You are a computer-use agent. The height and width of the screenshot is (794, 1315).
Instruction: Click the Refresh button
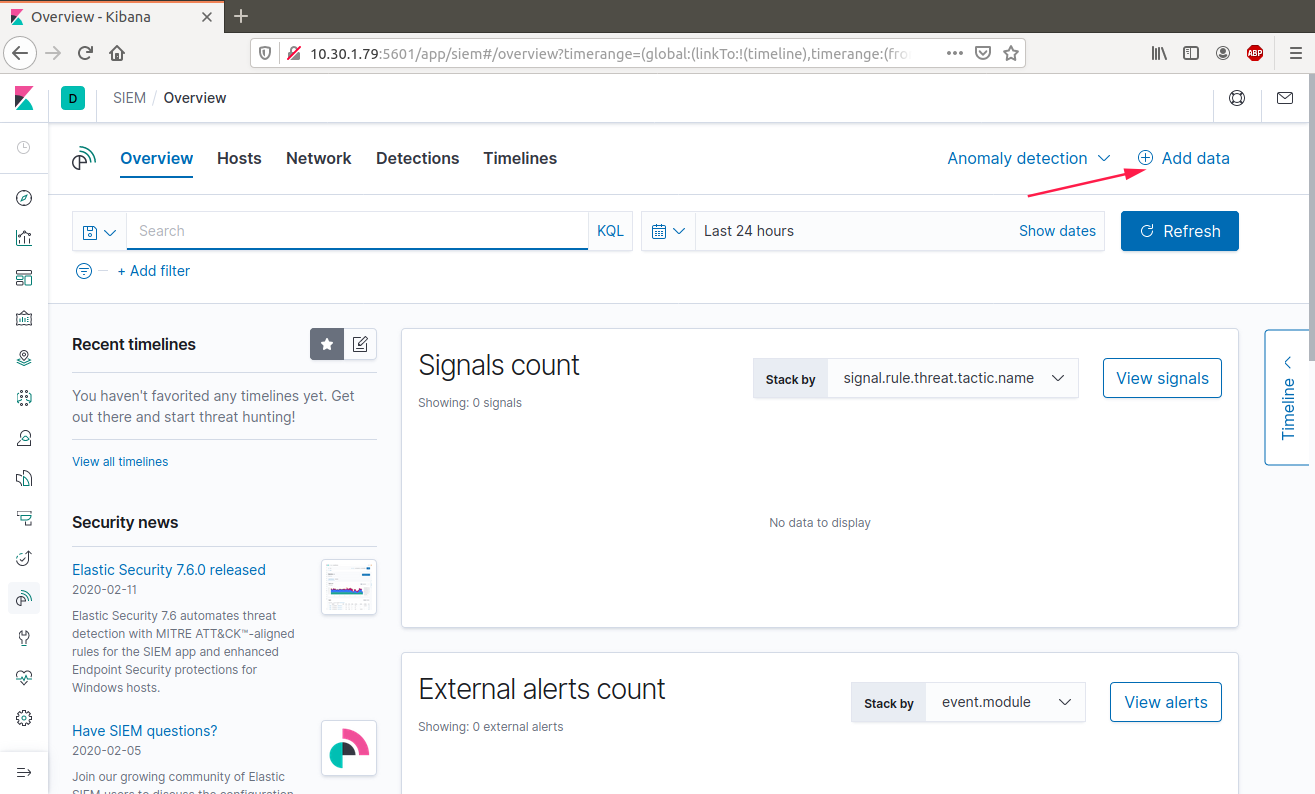[1179, 231]
